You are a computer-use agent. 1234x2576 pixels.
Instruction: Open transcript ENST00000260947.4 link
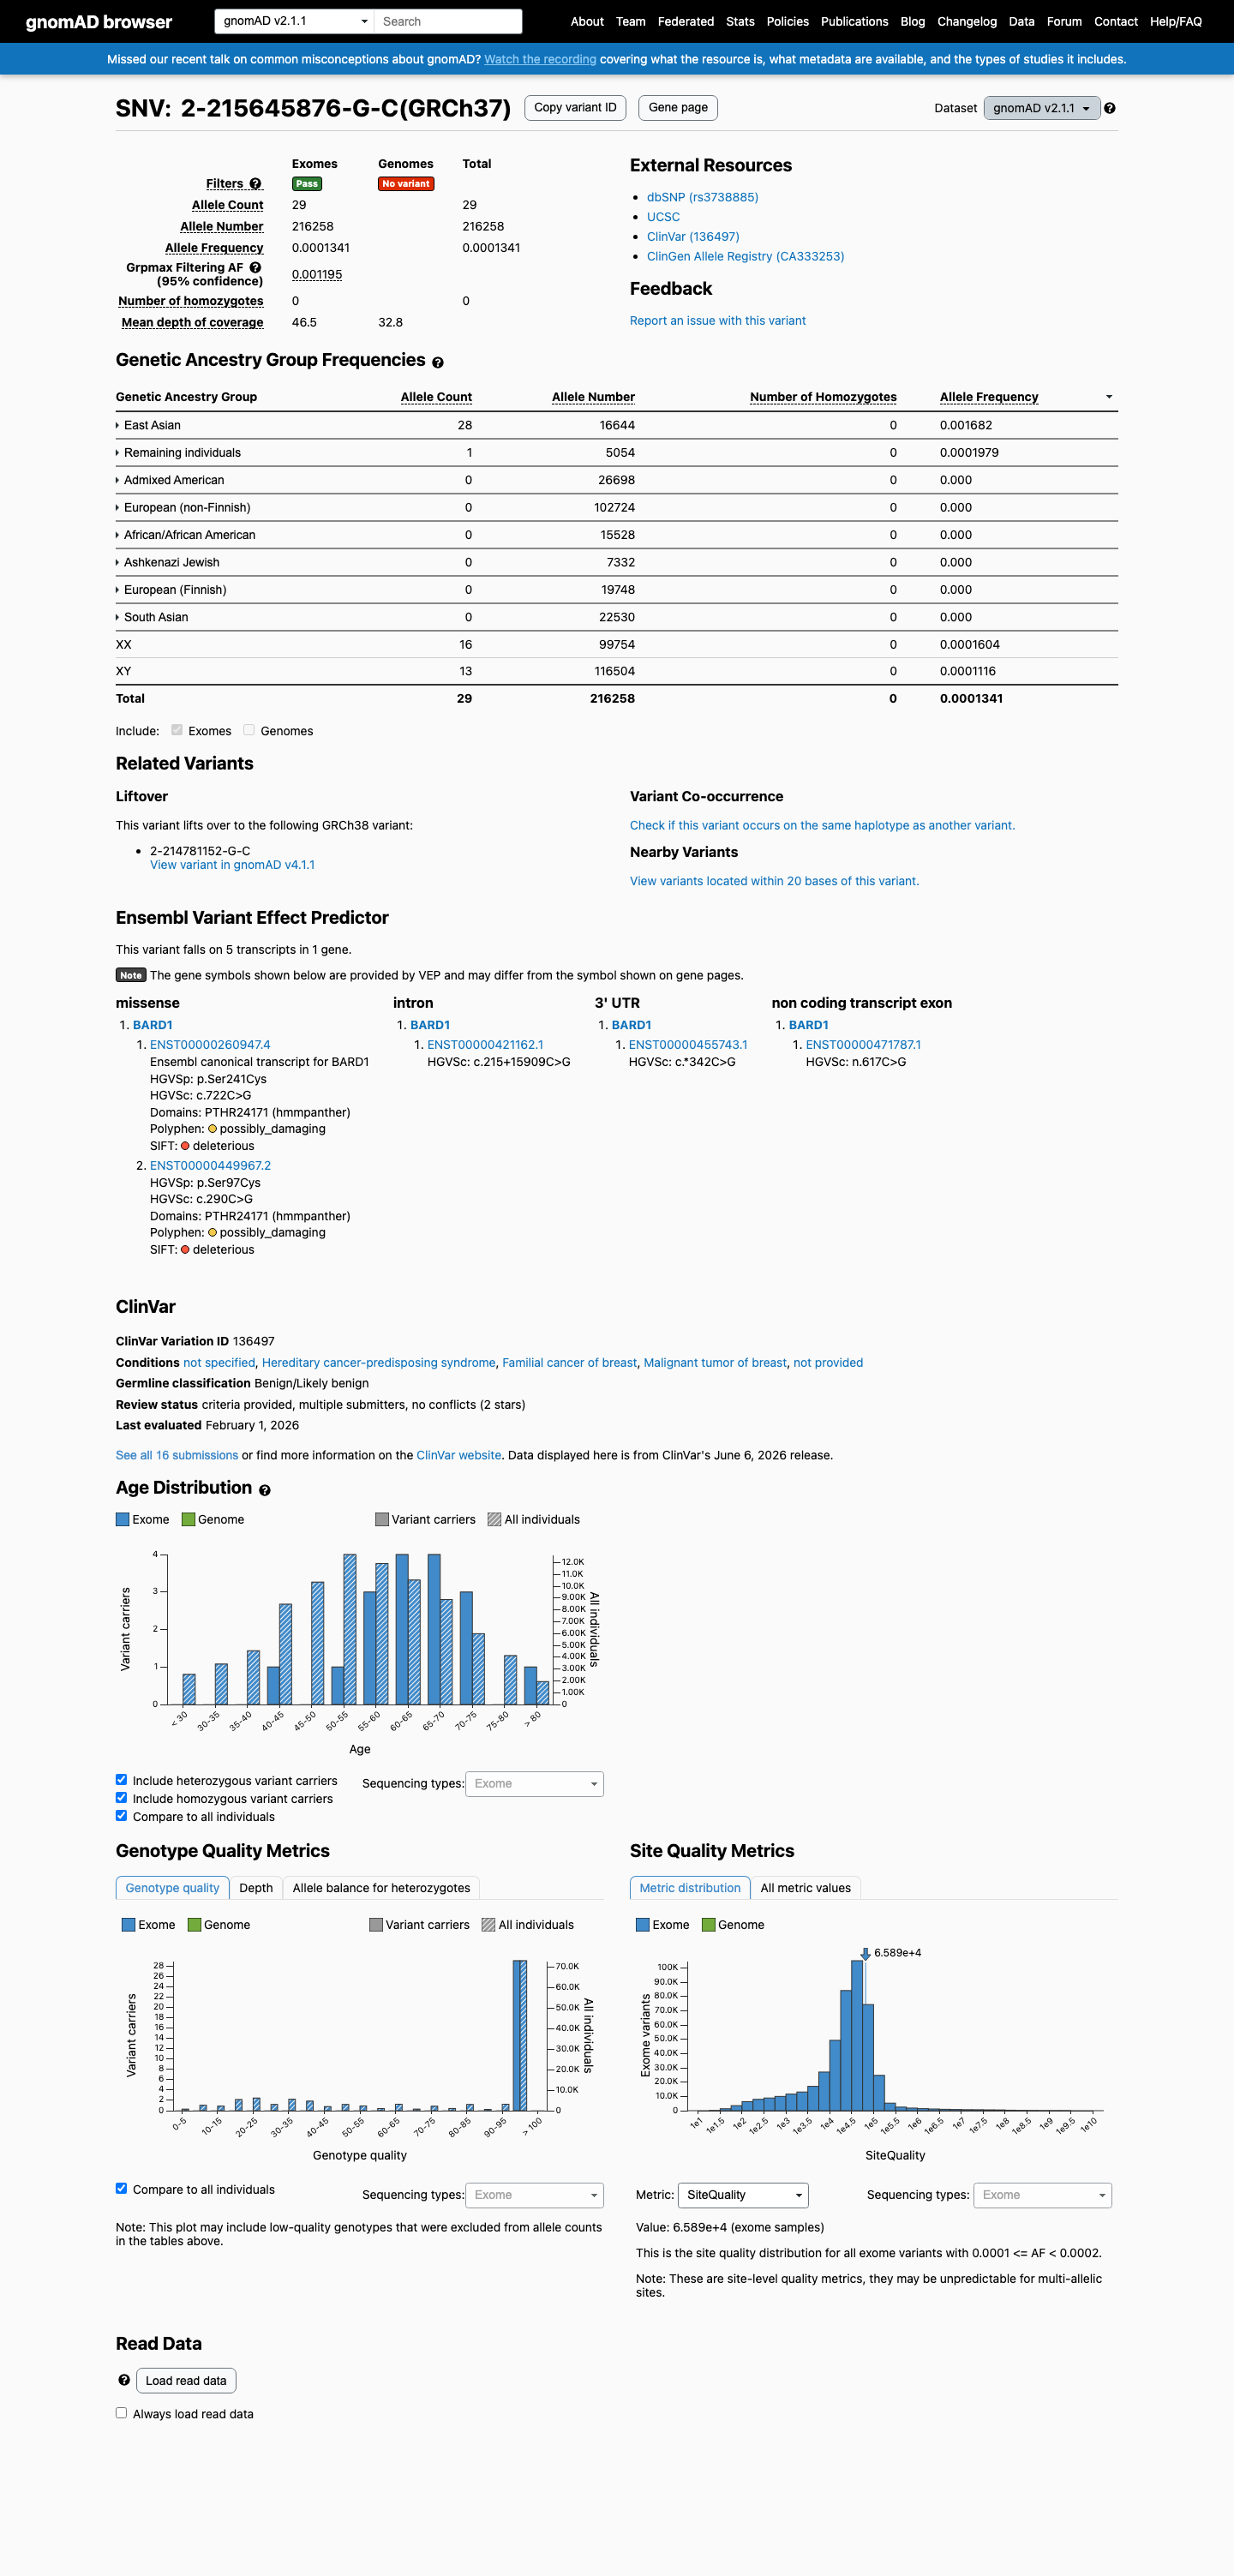tap(210, 1045)
